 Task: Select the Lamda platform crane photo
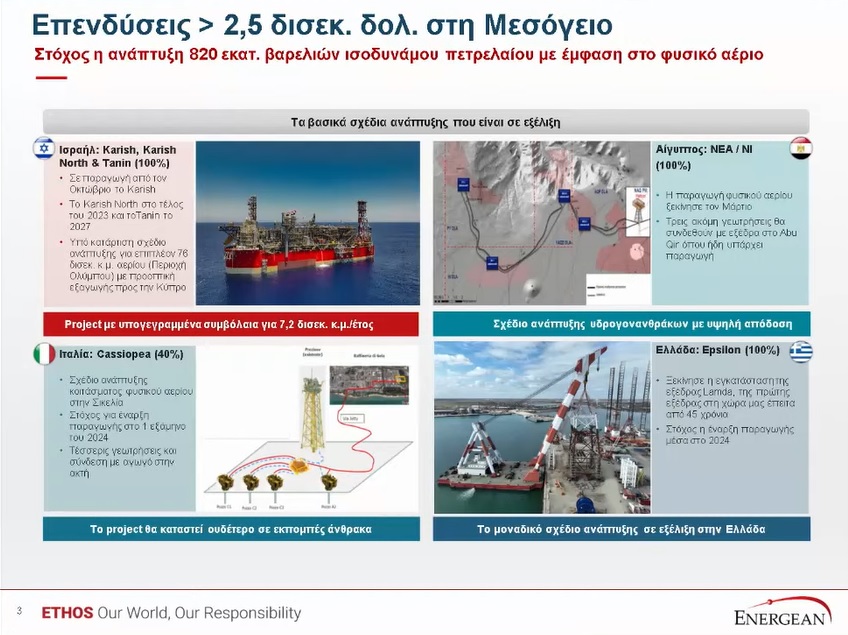click(x=542, y=427)
